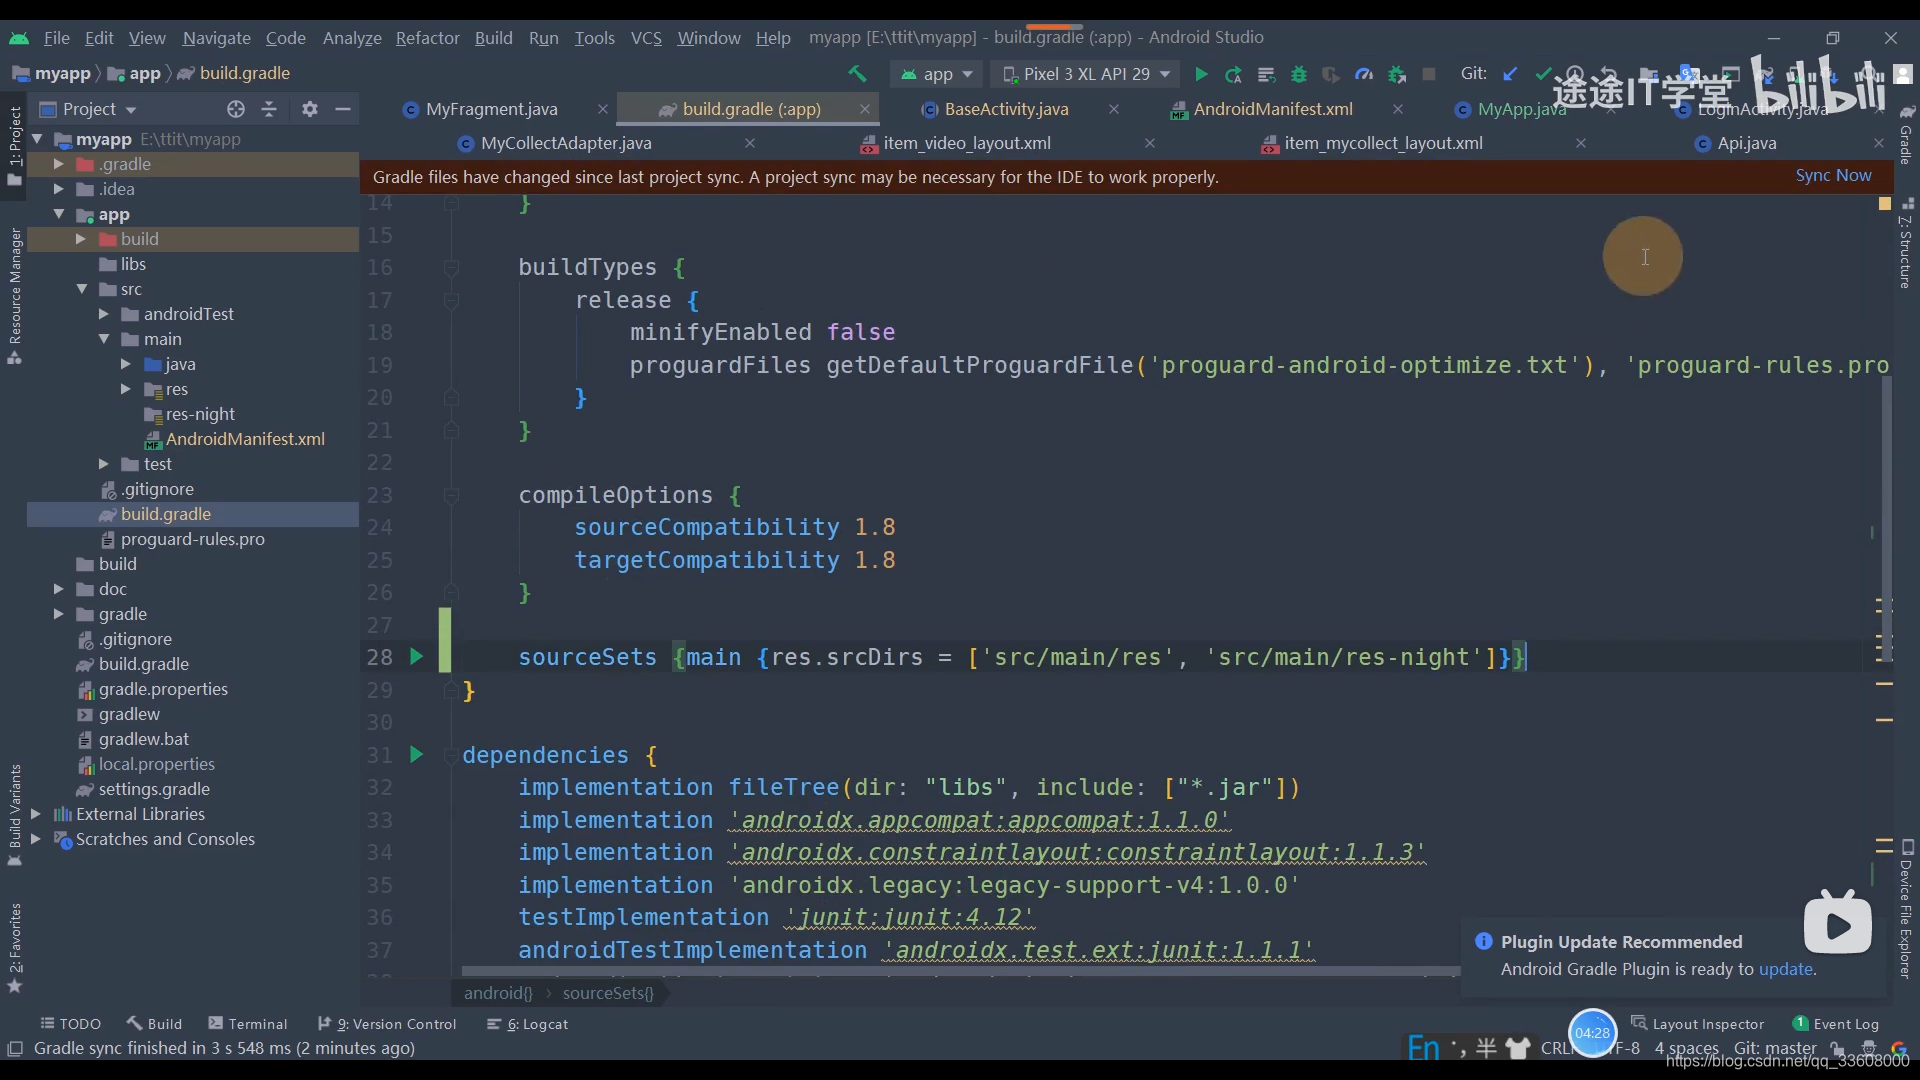Select gradle.properties in project tree
This screenshot has width=1920, height=1080.
tap(162, 689)
